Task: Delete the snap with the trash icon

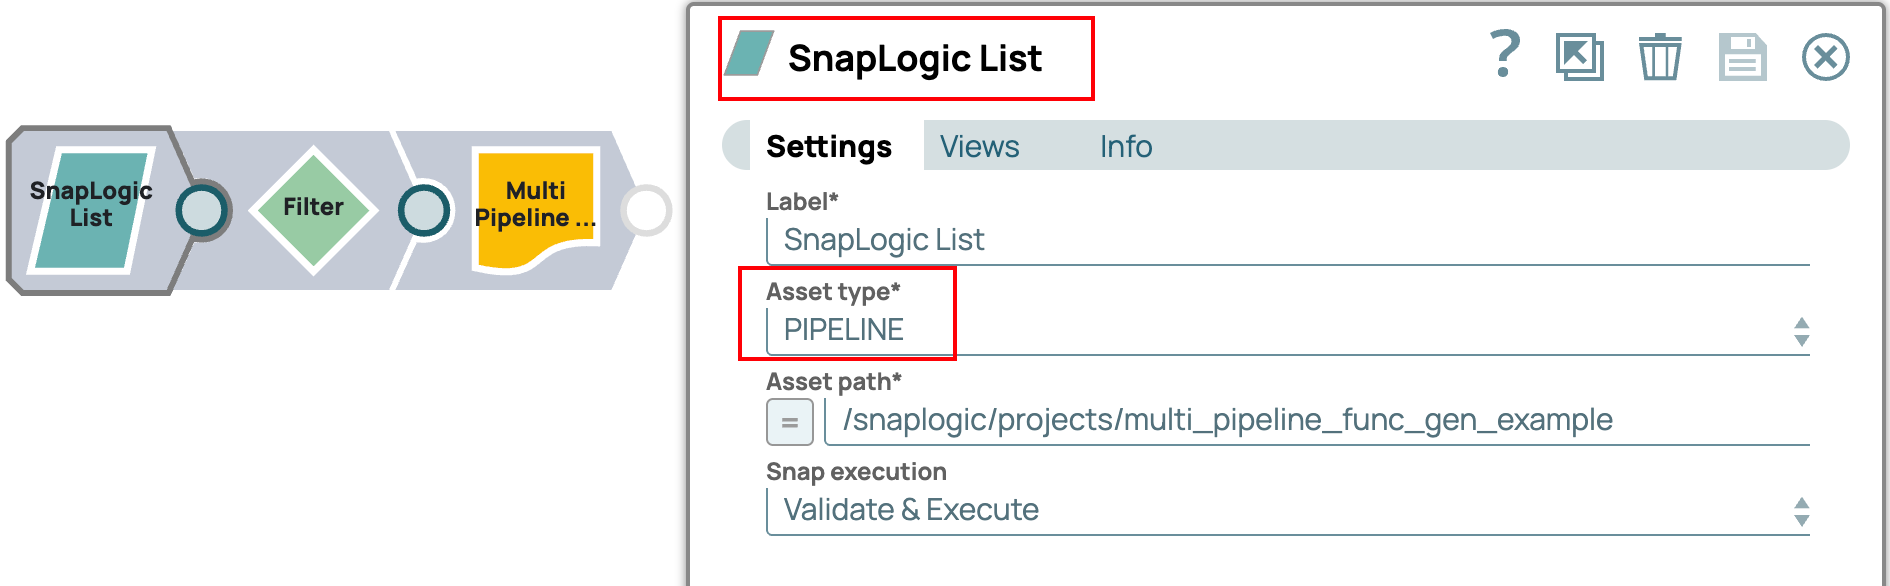Action: point(1659,57)
